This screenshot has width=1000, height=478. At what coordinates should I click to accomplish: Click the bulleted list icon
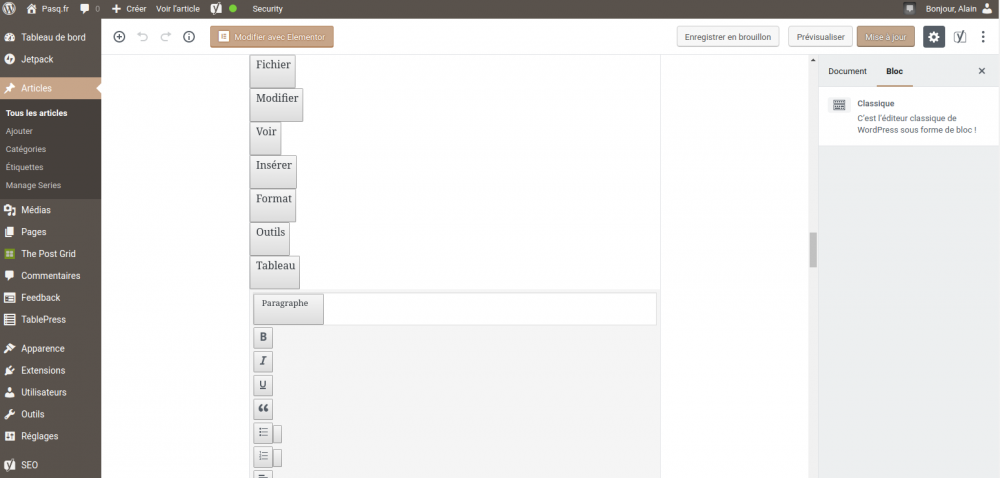[263, 434]
